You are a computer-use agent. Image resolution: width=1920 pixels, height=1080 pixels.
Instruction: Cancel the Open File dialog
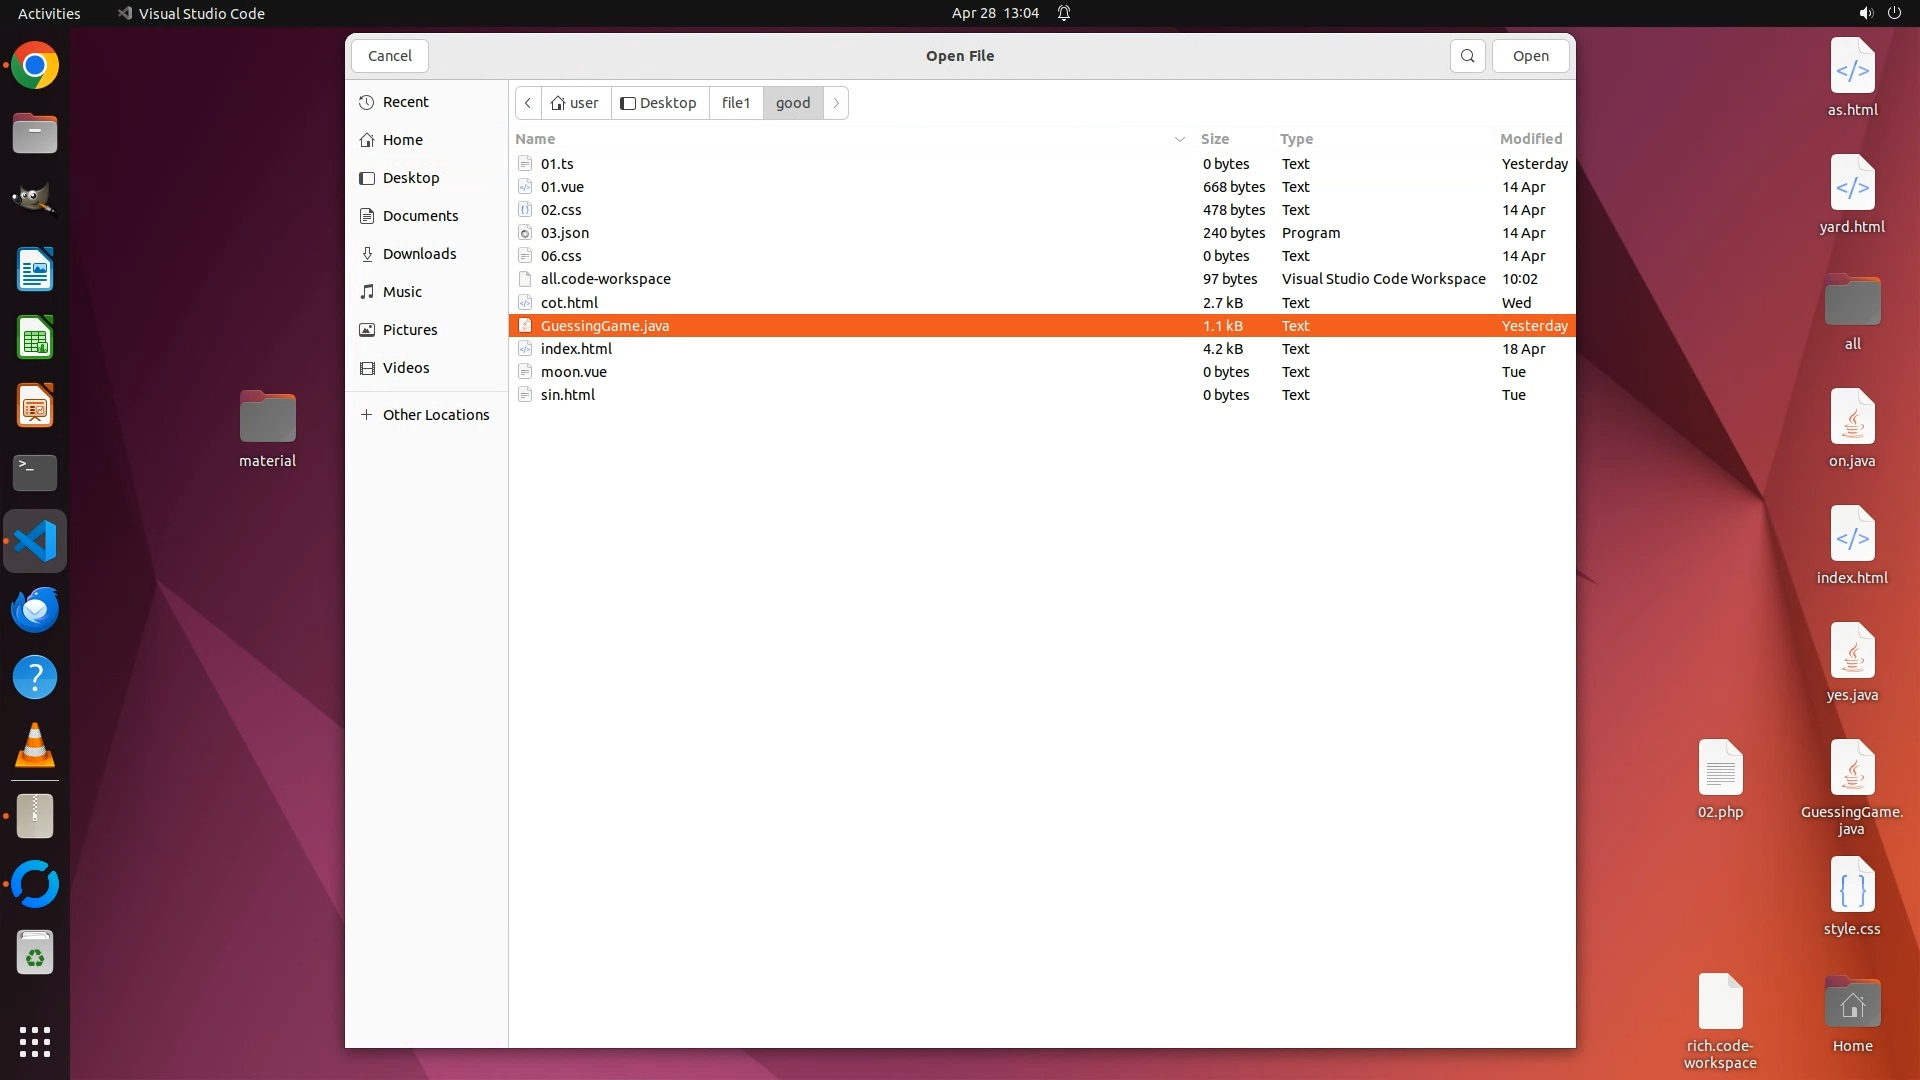point(389,56)
